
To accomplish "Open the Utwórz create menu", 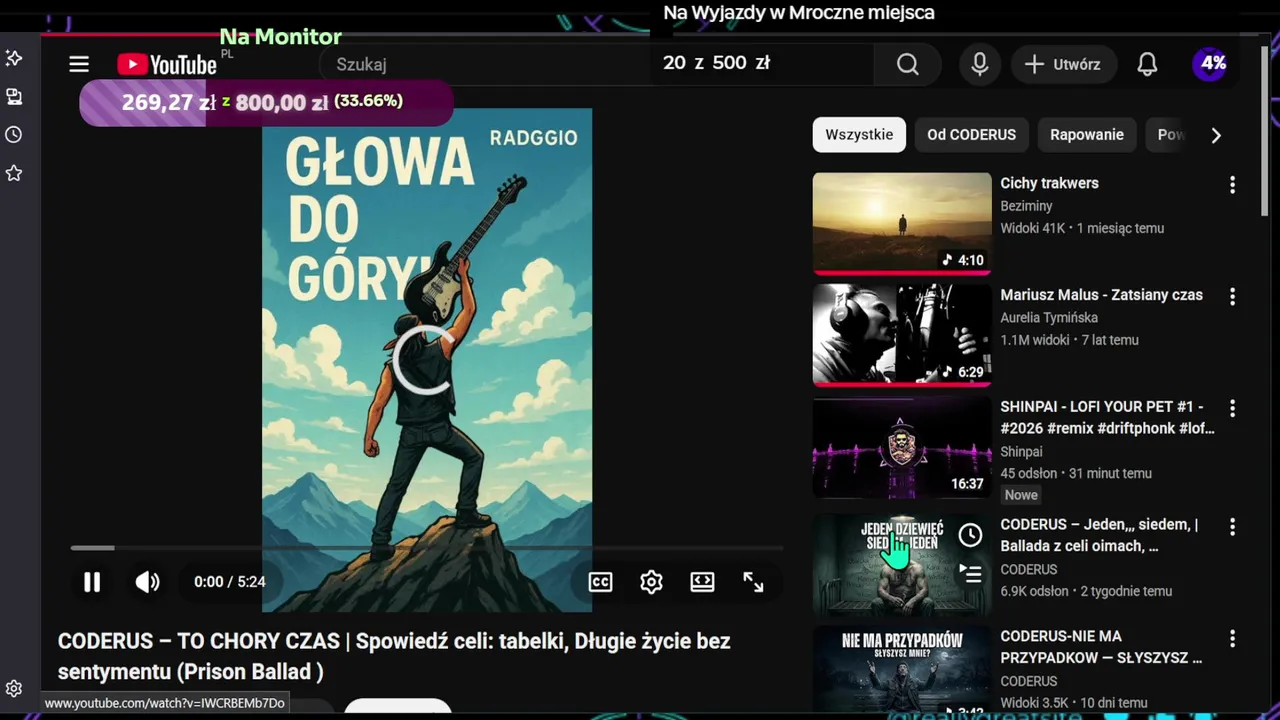I will pos(1062,64).
